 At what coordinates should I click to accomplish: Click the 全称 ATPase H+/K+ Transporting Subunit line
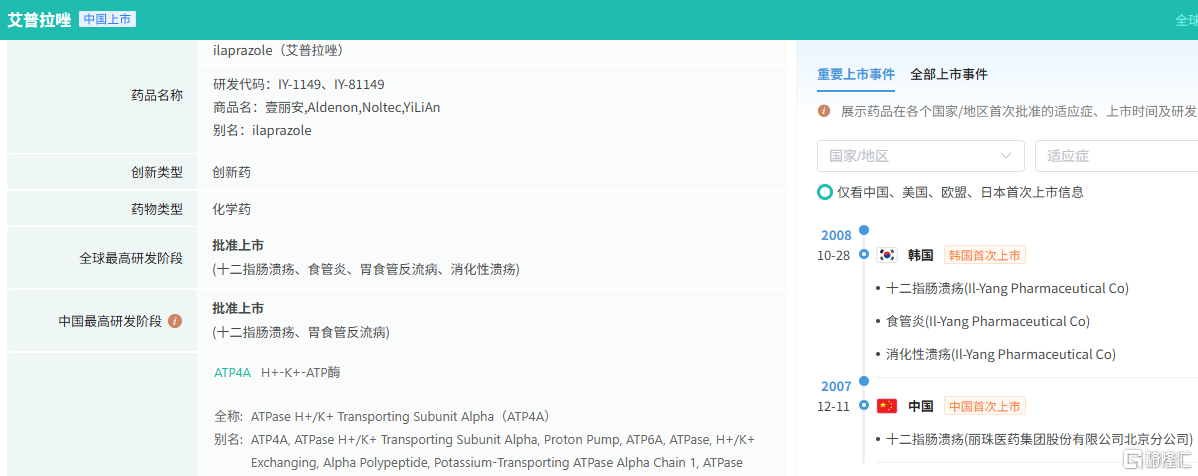382,417
